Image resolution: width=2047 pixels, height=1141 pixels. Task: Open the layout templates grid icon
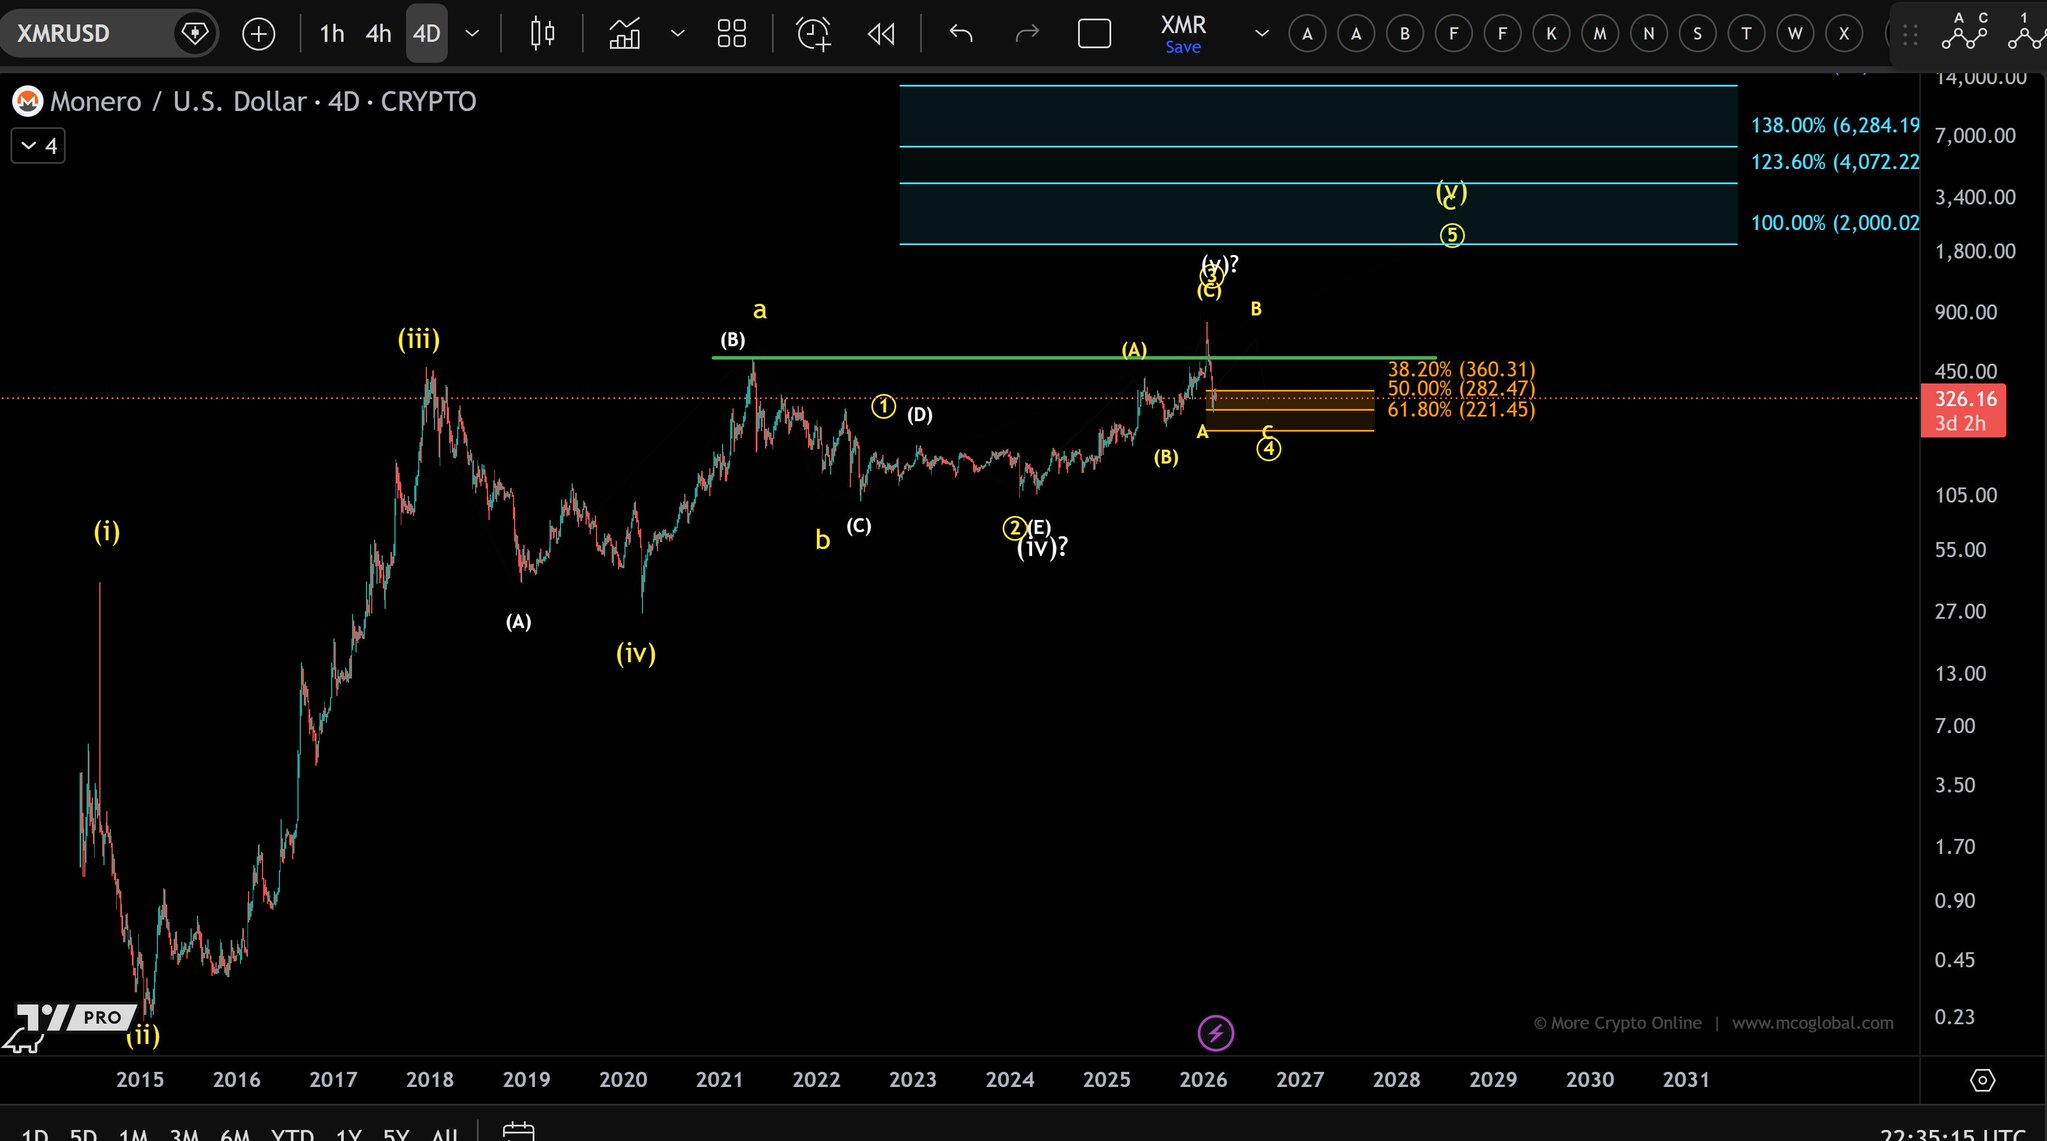coord(732,34)
